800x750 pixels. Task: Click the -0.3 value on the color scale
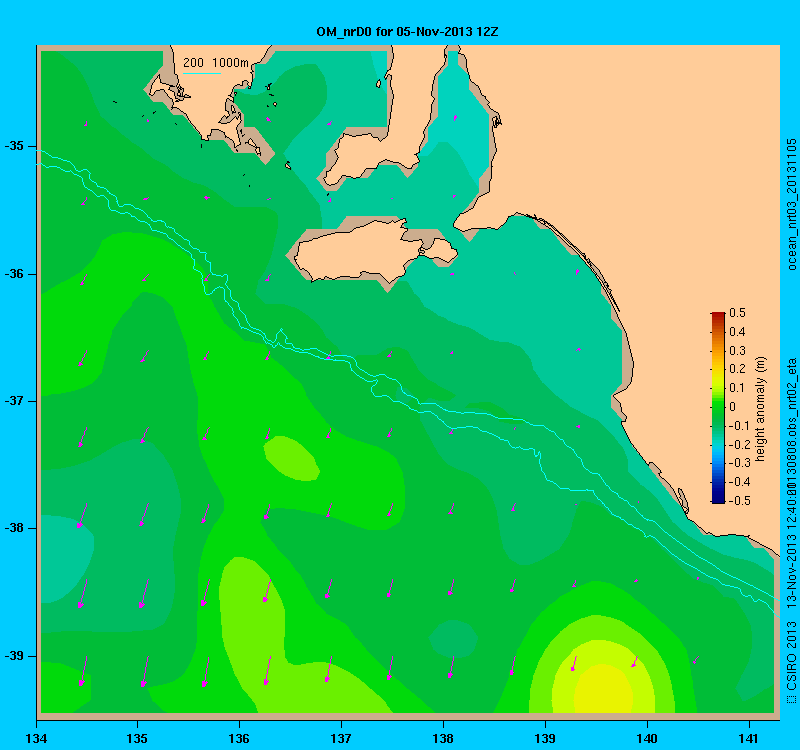pos(738,463)
